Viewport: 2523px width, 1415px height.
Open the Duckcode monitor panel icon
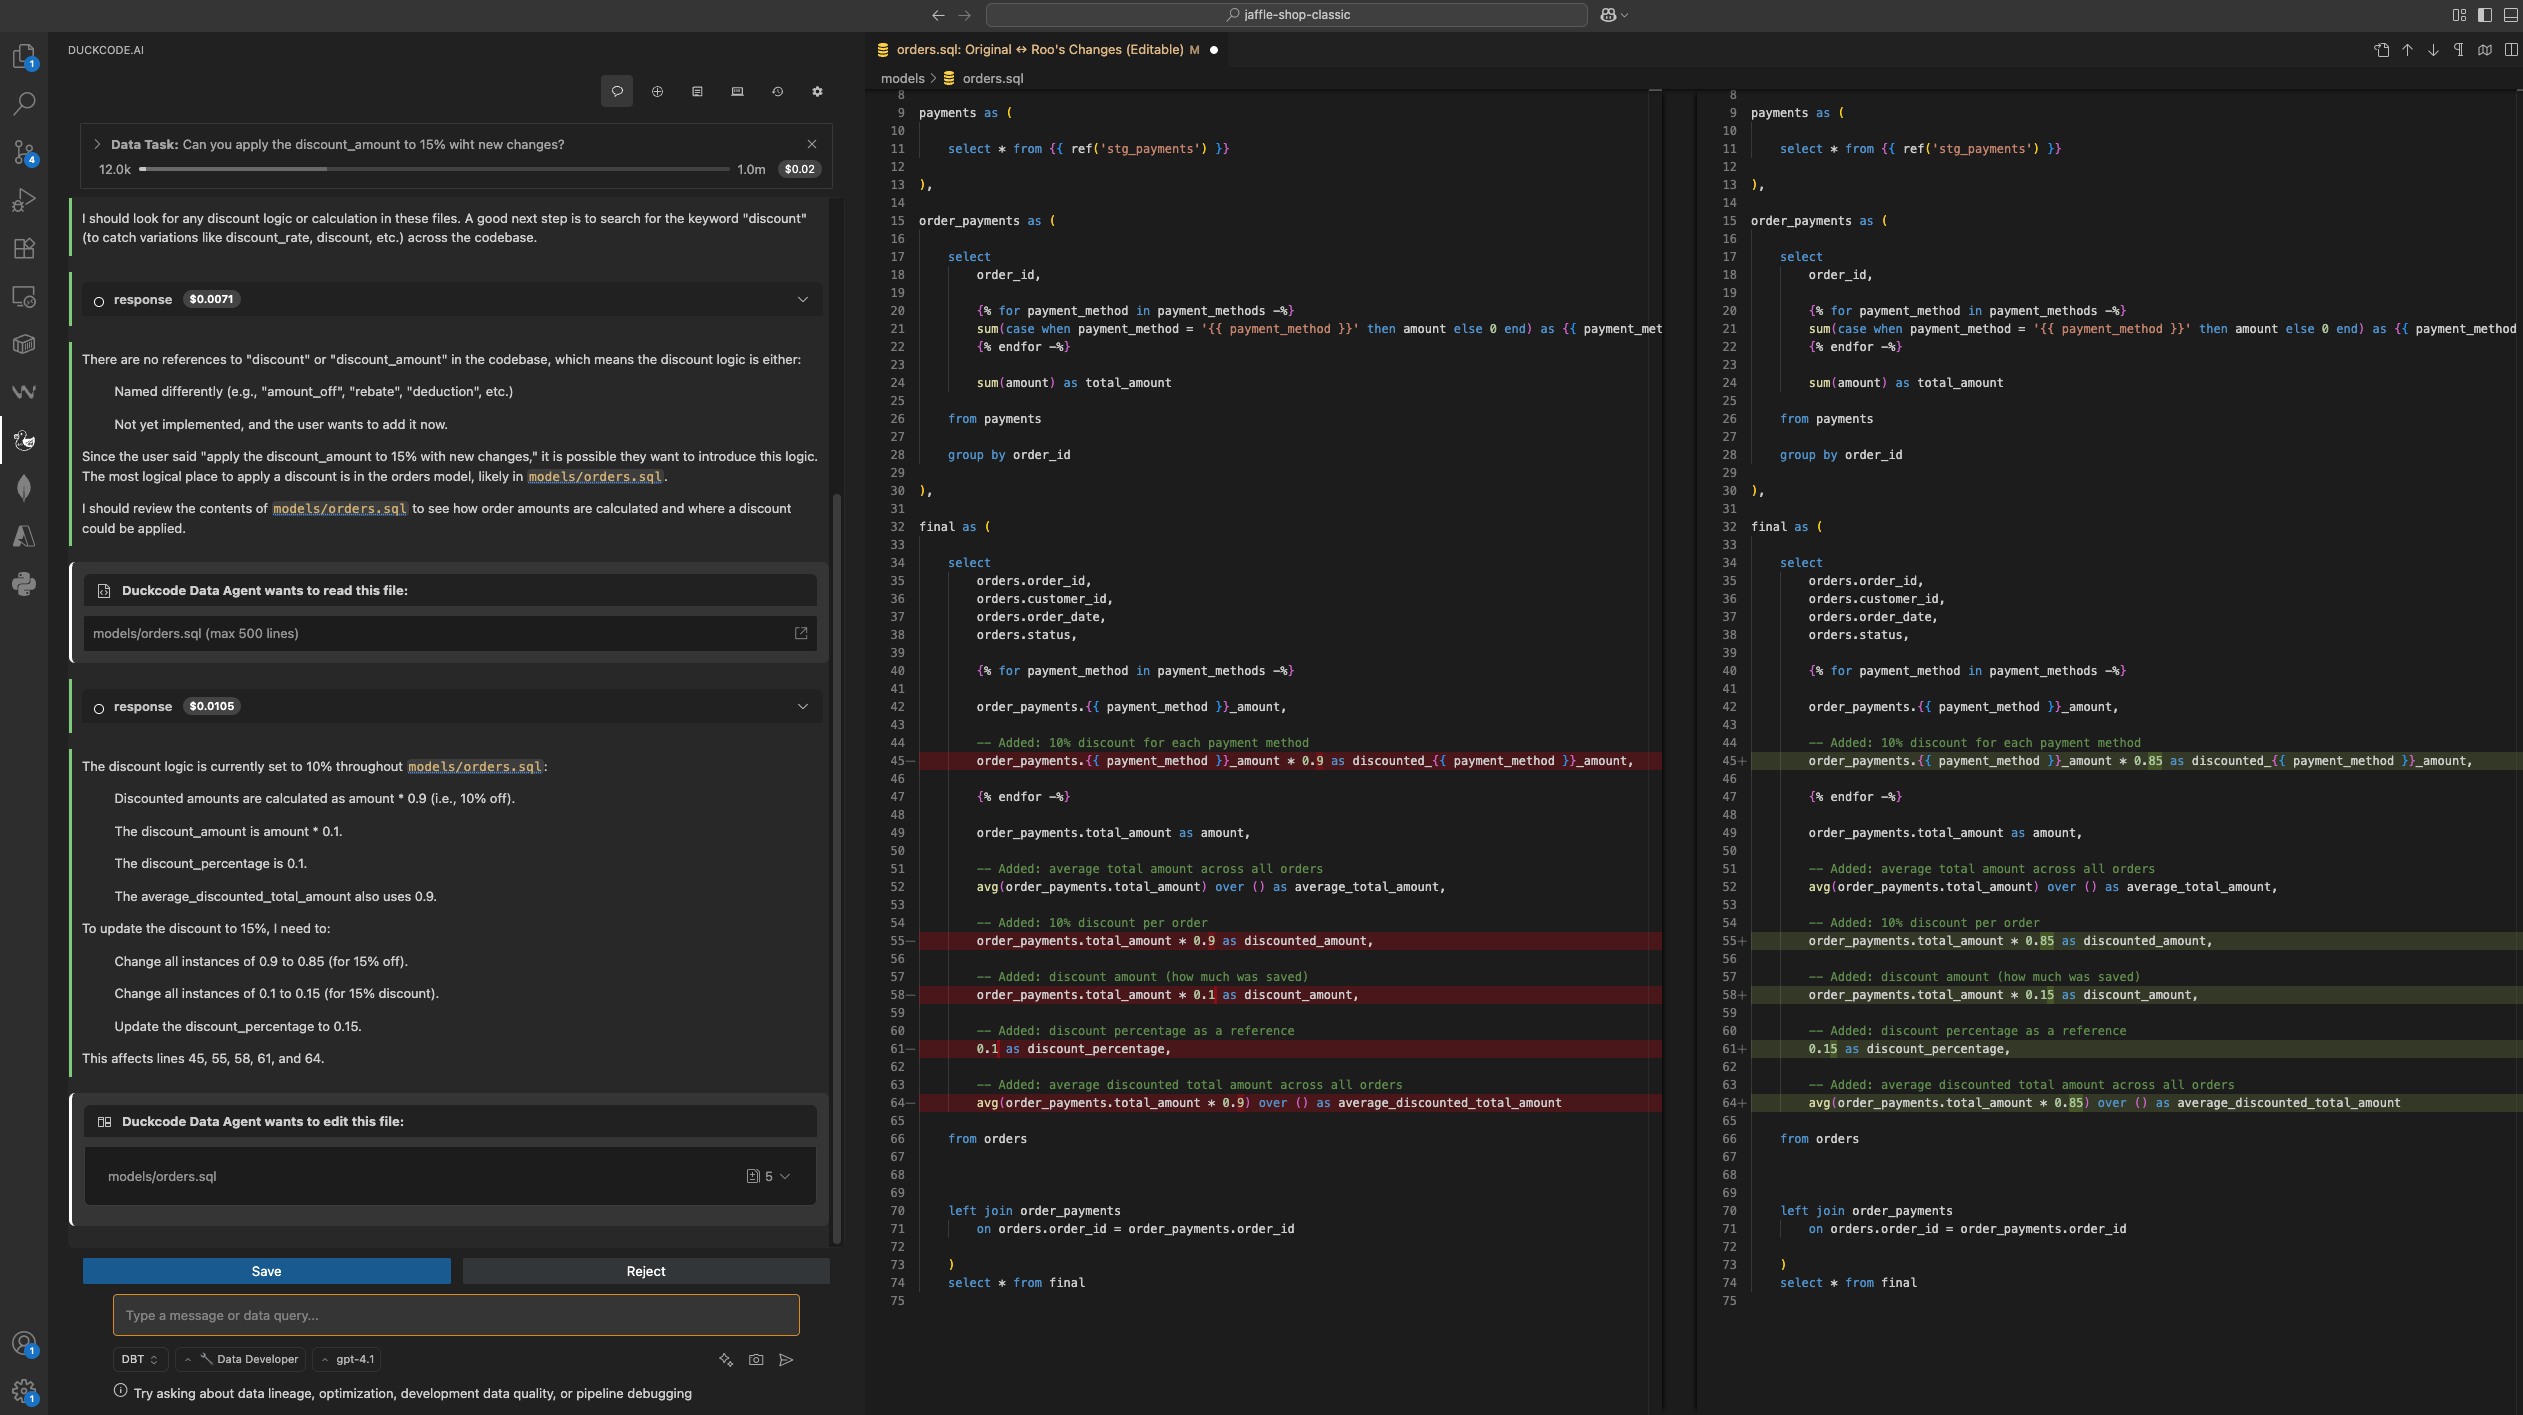coord(737,91)
